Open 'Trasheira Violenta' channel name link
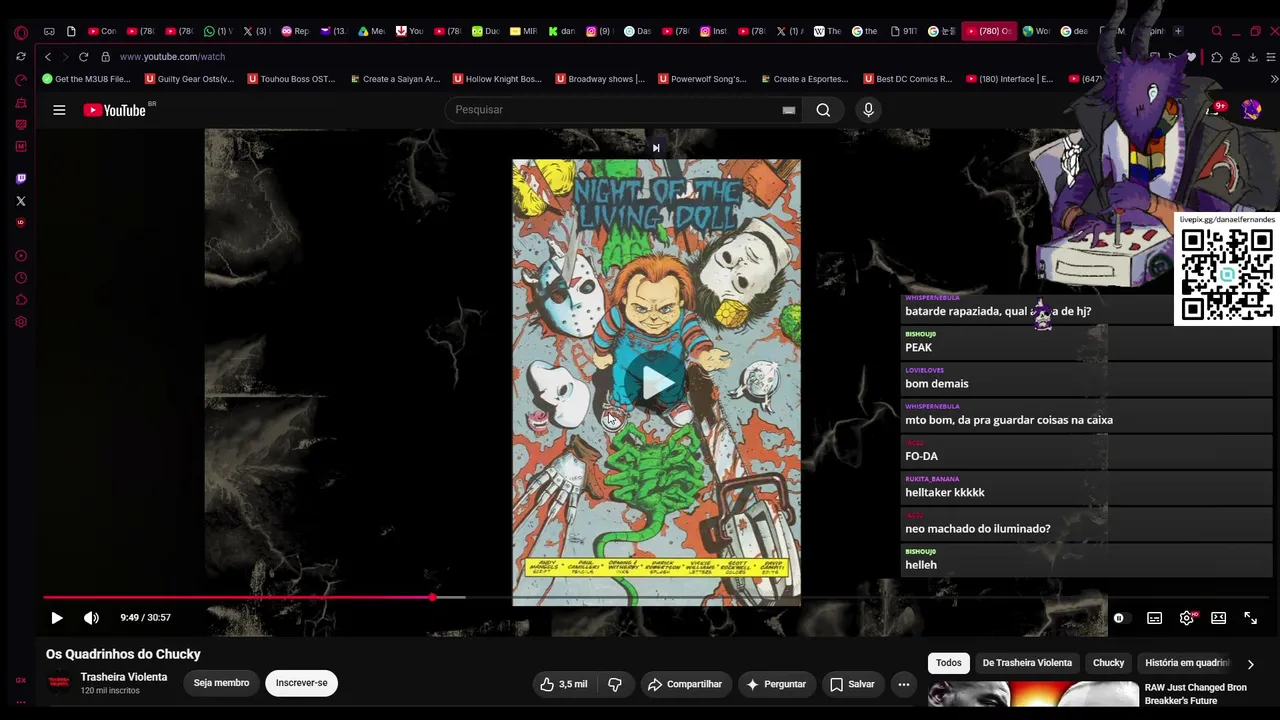The image size is (1280, 720). [124, 677]
